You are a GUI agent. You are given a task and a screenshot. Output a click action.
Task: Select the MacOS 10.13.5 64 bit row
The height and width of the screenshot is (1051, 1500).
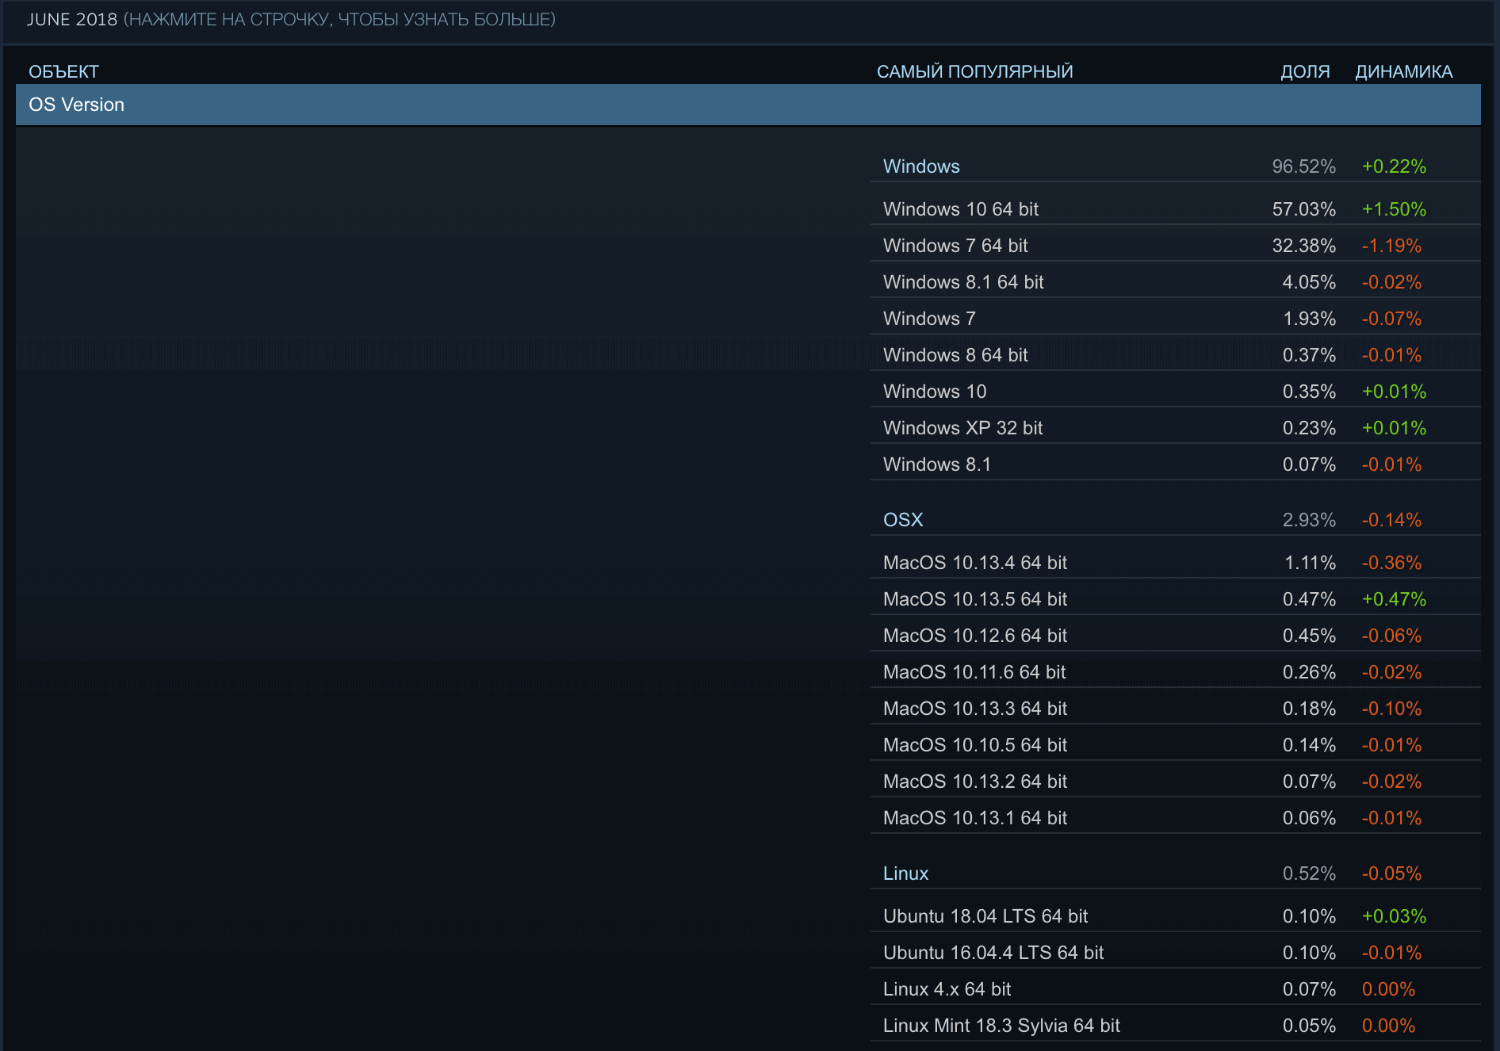pyautogui.click(x=1175, y=599)
